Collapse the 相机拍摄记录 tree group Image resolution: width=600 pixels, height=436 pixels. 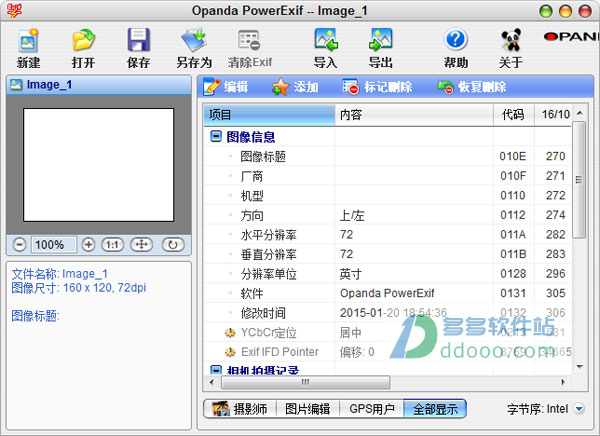[216, 370]
